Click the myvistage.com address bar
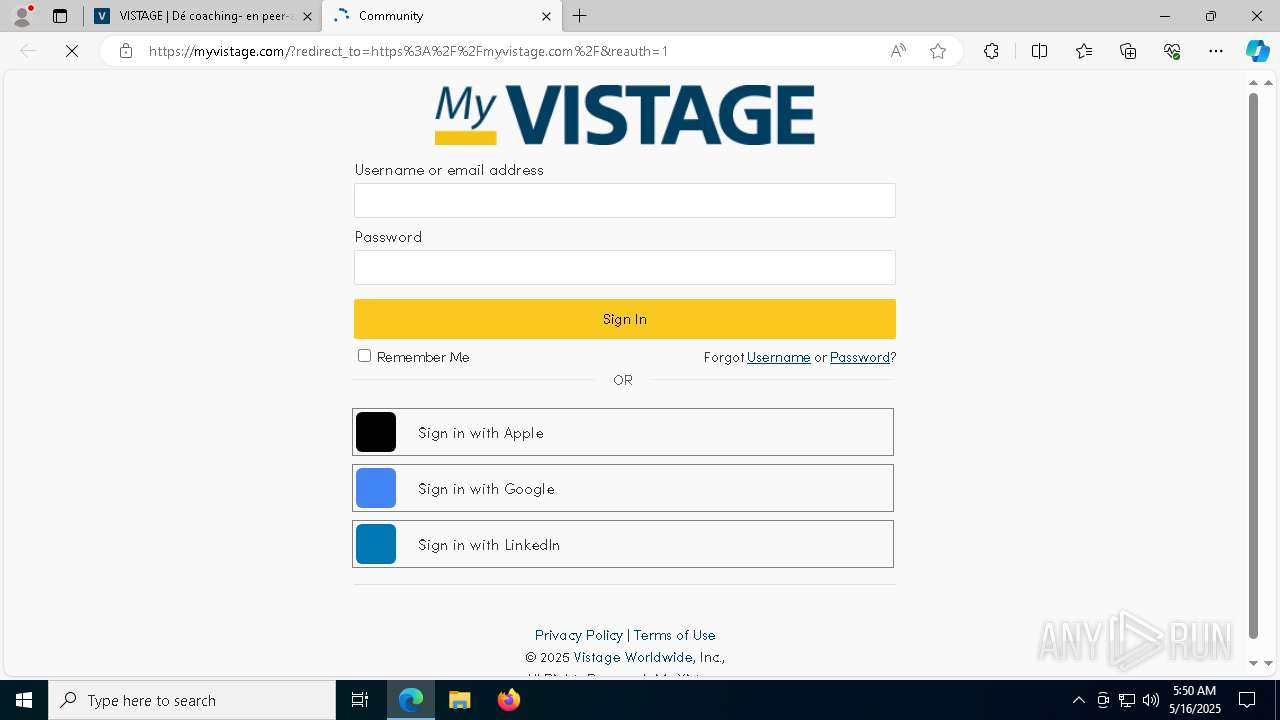1280x720 pixels. pos(408,51)
